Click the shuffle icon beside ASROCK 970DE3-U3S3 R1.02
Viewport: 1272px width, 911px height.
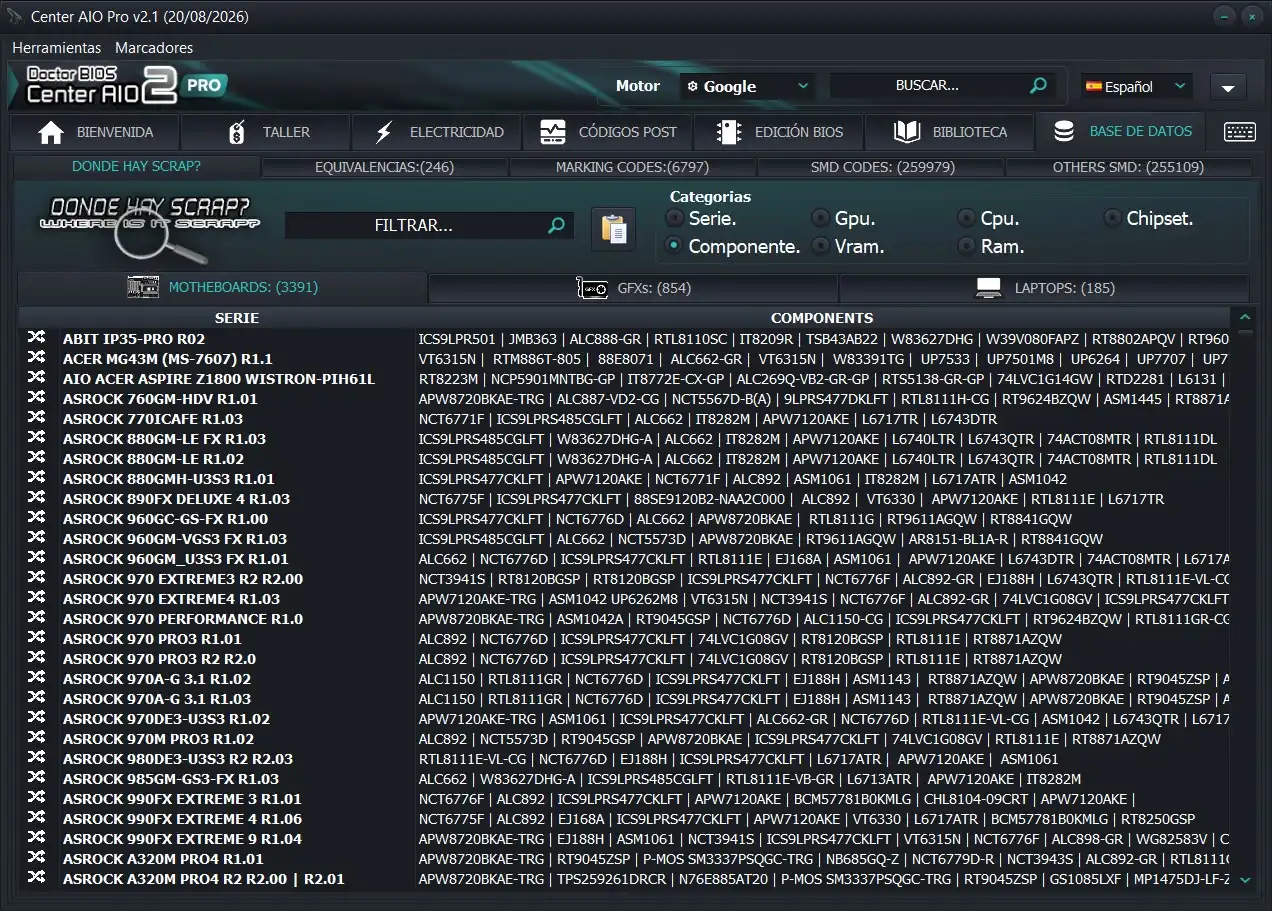point(37,719)
